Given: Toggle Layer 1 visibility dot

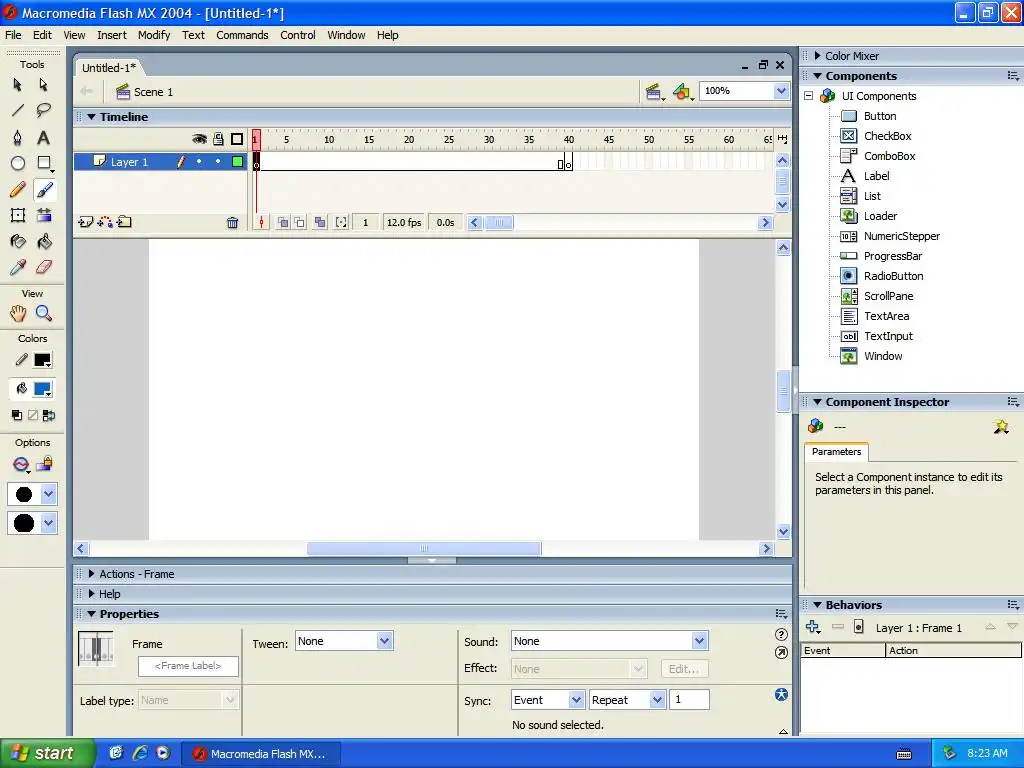Looking at the screenshot, I should [199, 161].
